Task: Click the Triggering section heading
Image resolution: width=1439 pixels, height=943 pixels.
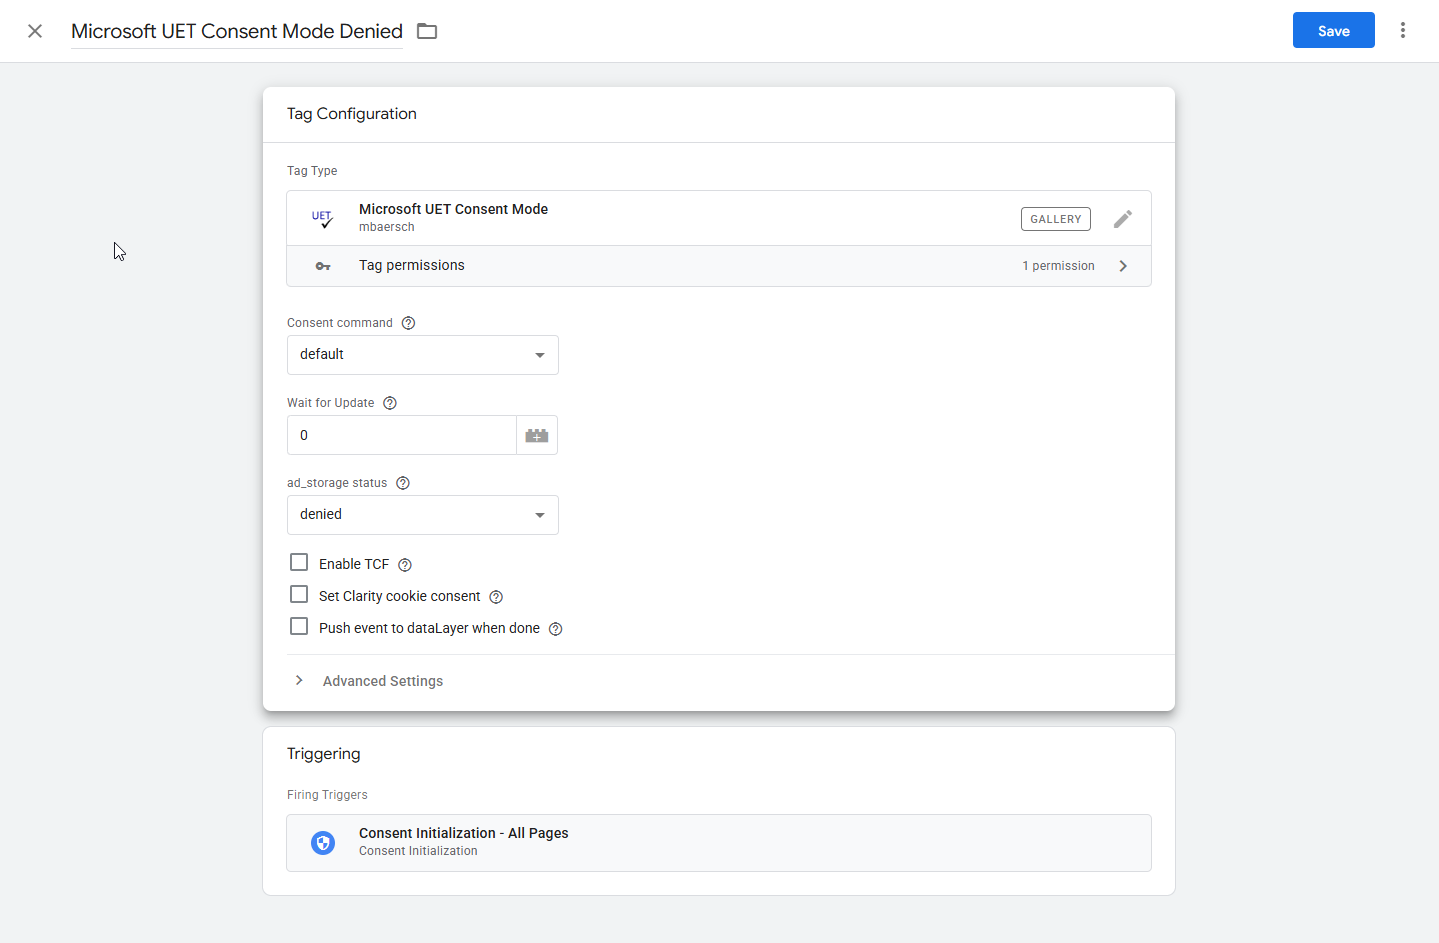Action: [324, 754]
